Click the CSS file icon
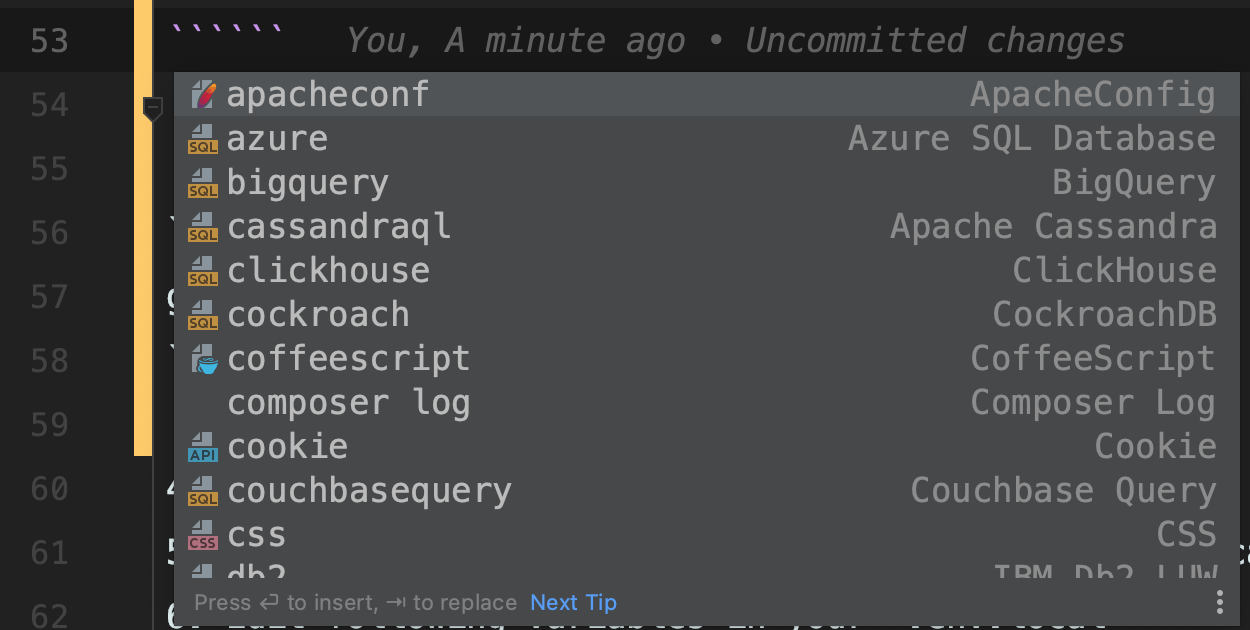Image resolution: width=1250 pixels, height=630 pixels. coord(202,534)
